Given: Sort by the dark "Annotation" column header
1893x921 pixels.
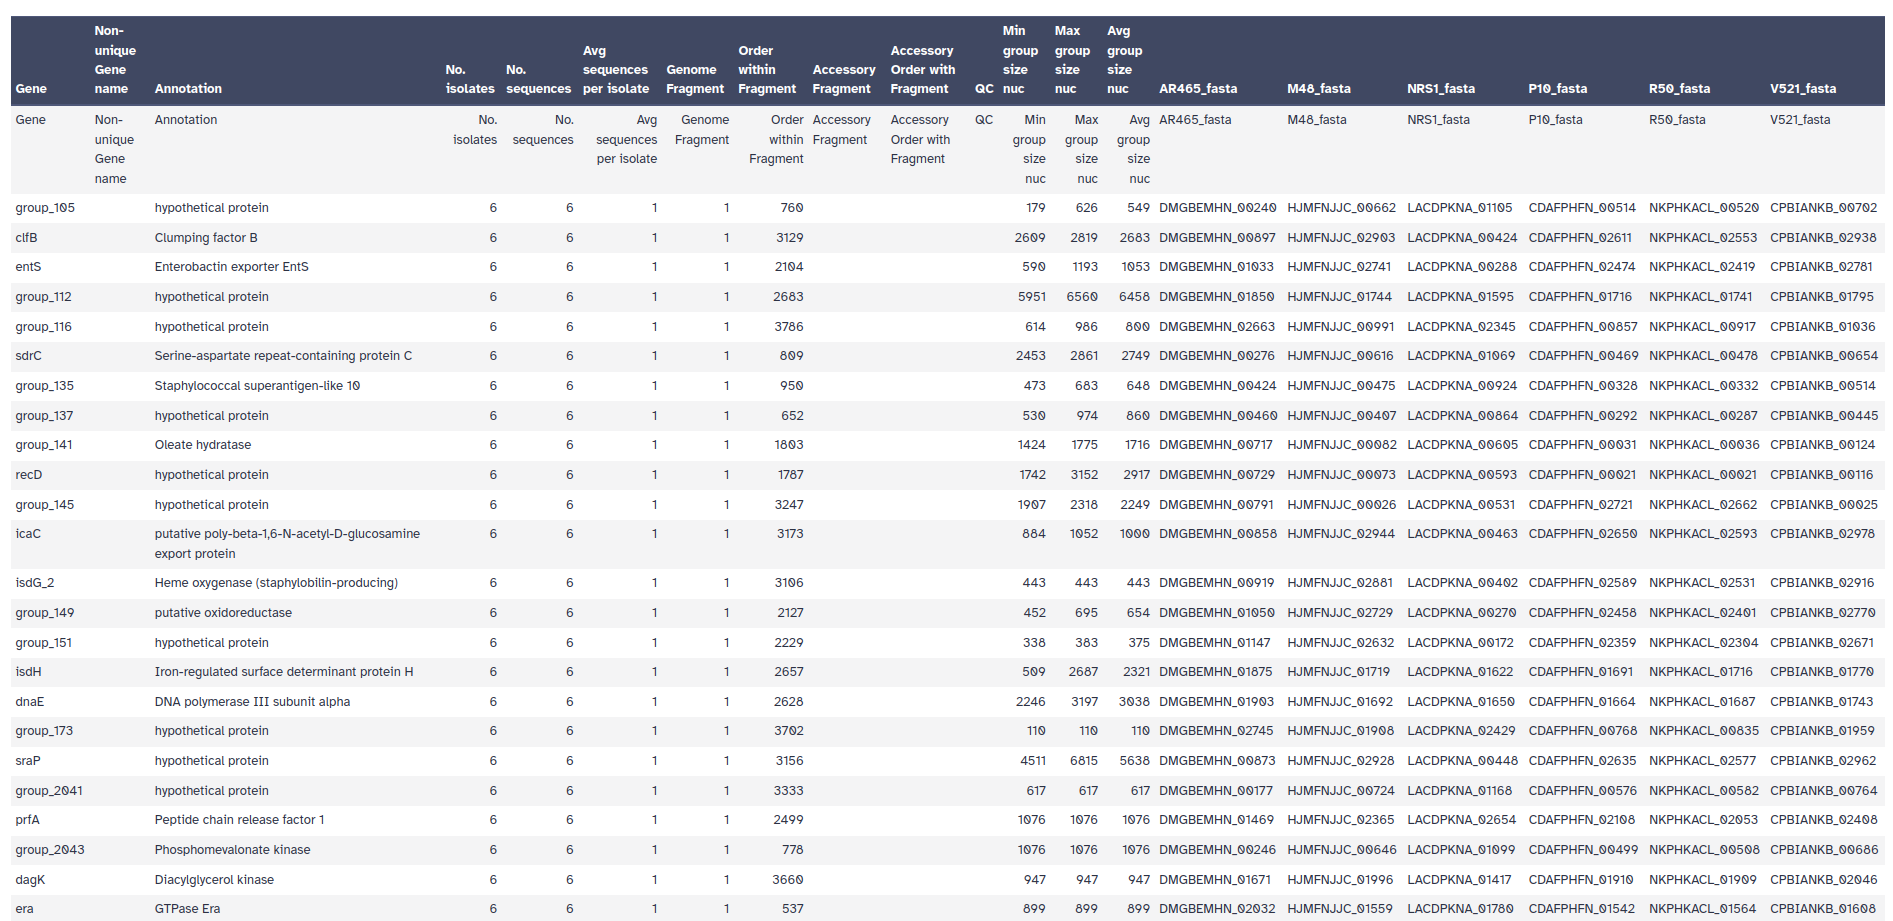Looking at the screenshot, I should coord(188,89).
